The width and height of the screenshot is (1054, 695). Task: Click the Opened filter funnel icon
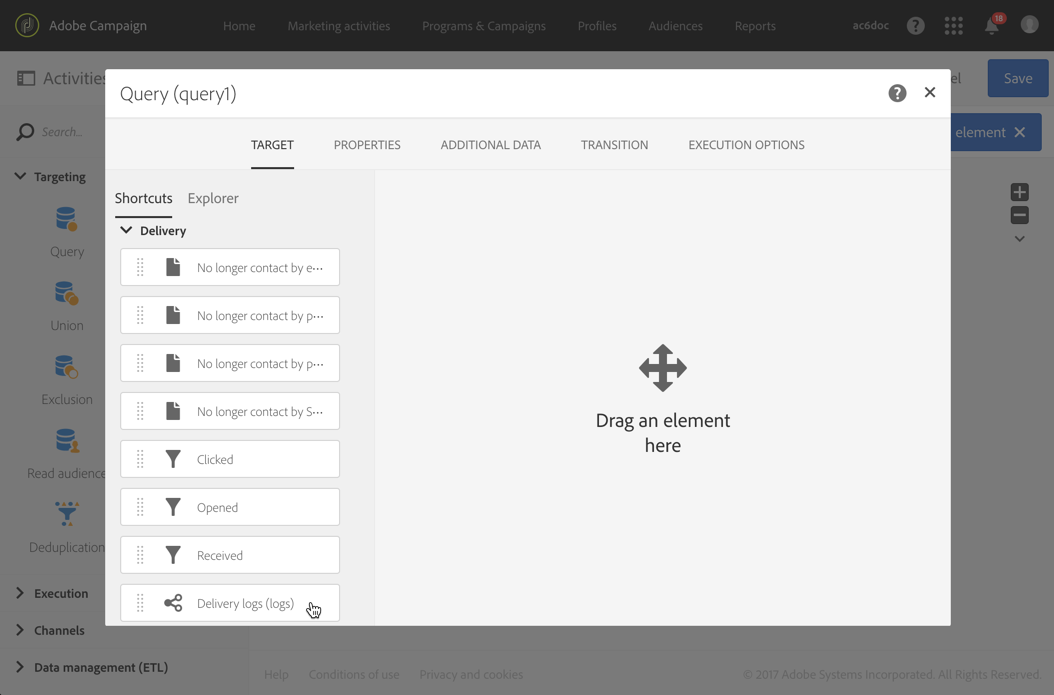coord(173,507)
